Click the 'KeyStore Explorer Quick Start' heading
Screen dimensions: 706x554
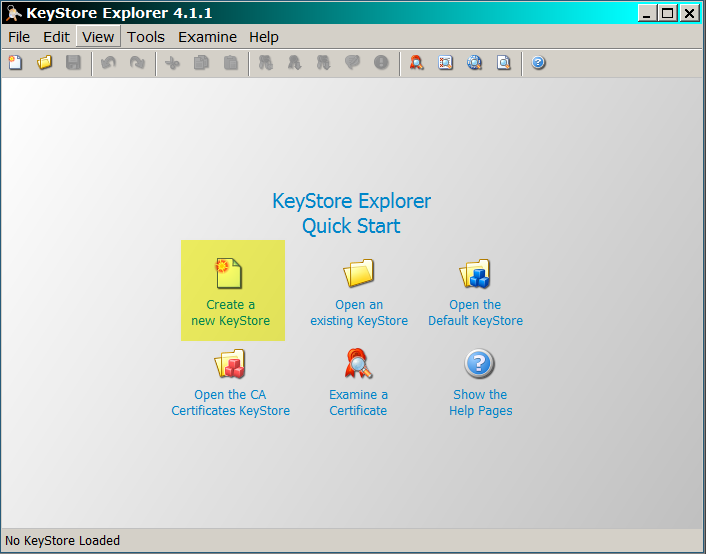coord(352,213)
